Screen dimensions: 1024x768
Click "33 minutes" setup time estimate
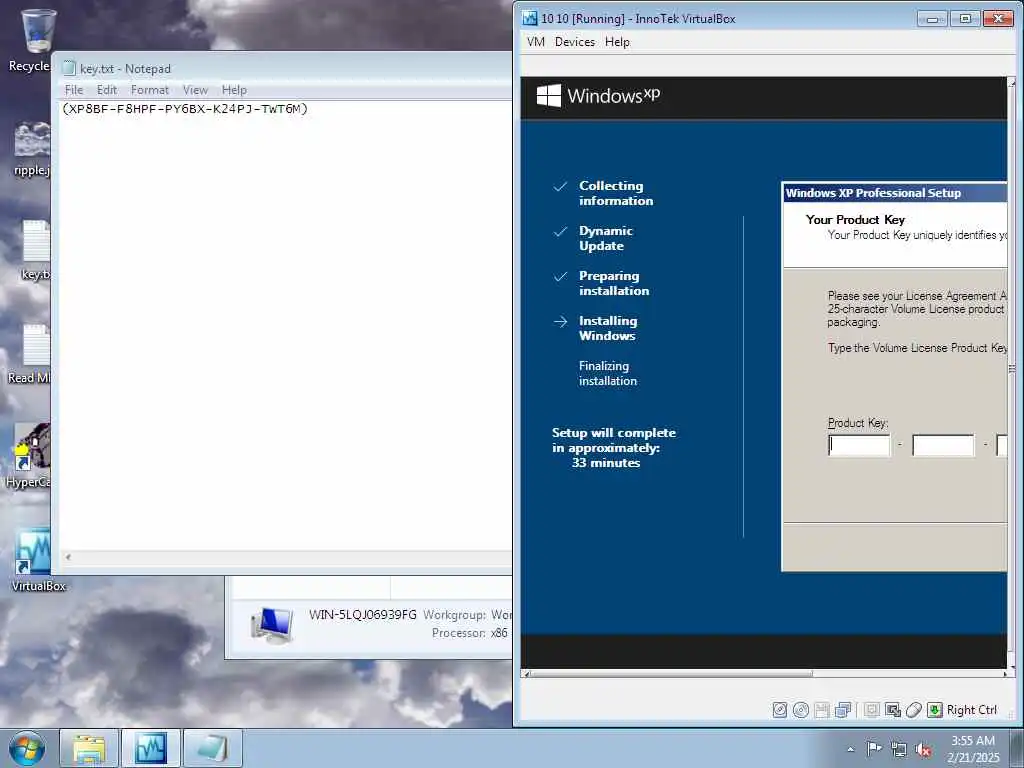(x=606, y=463)
